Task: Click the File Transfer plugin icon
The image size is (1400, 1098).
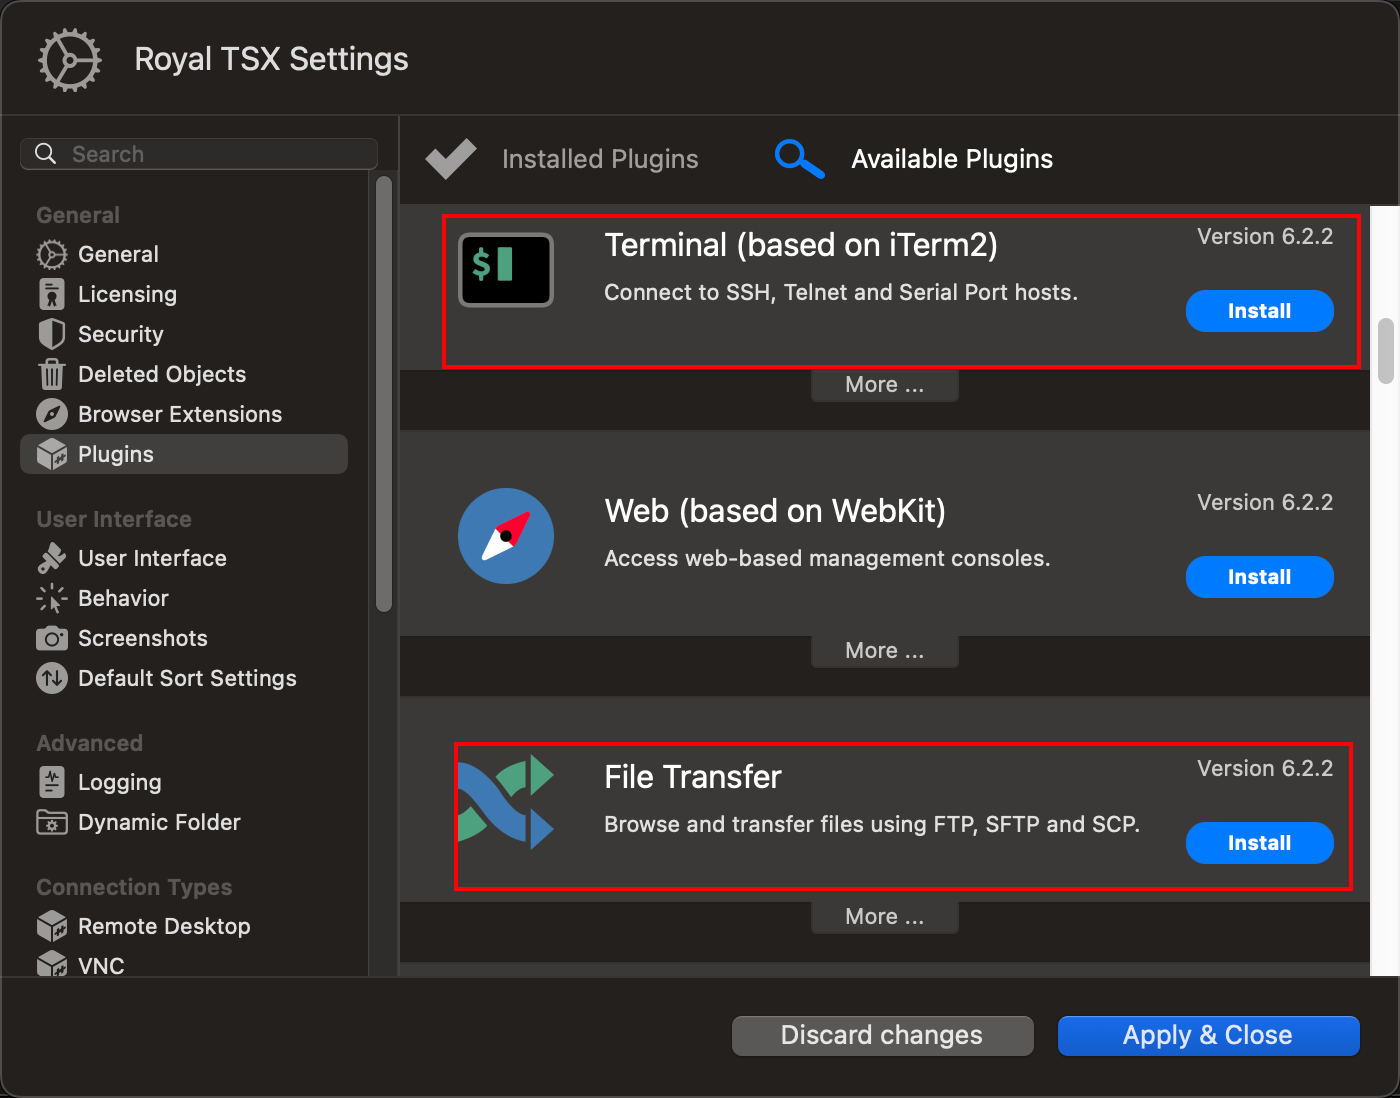Action: [505, 801]
